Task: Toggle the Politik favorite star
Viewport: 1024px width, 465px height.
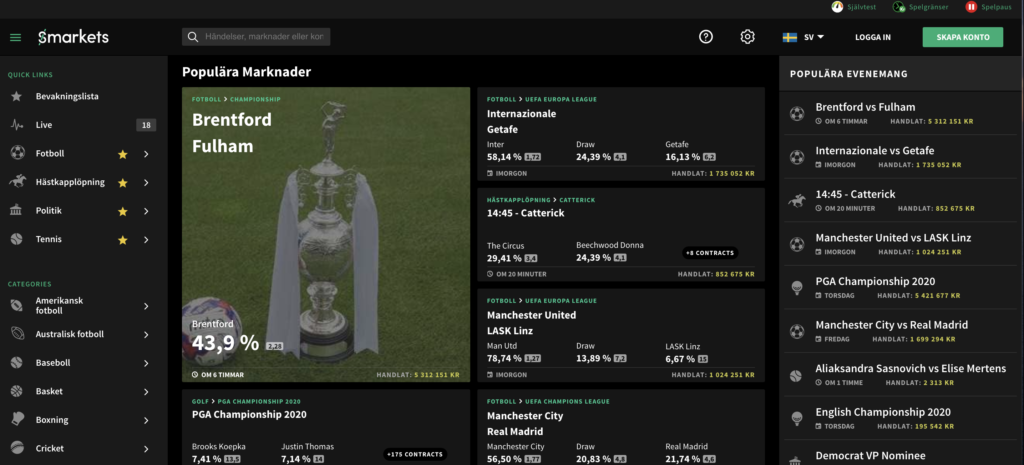Action: pyautogui.click(x=122, y=212)
